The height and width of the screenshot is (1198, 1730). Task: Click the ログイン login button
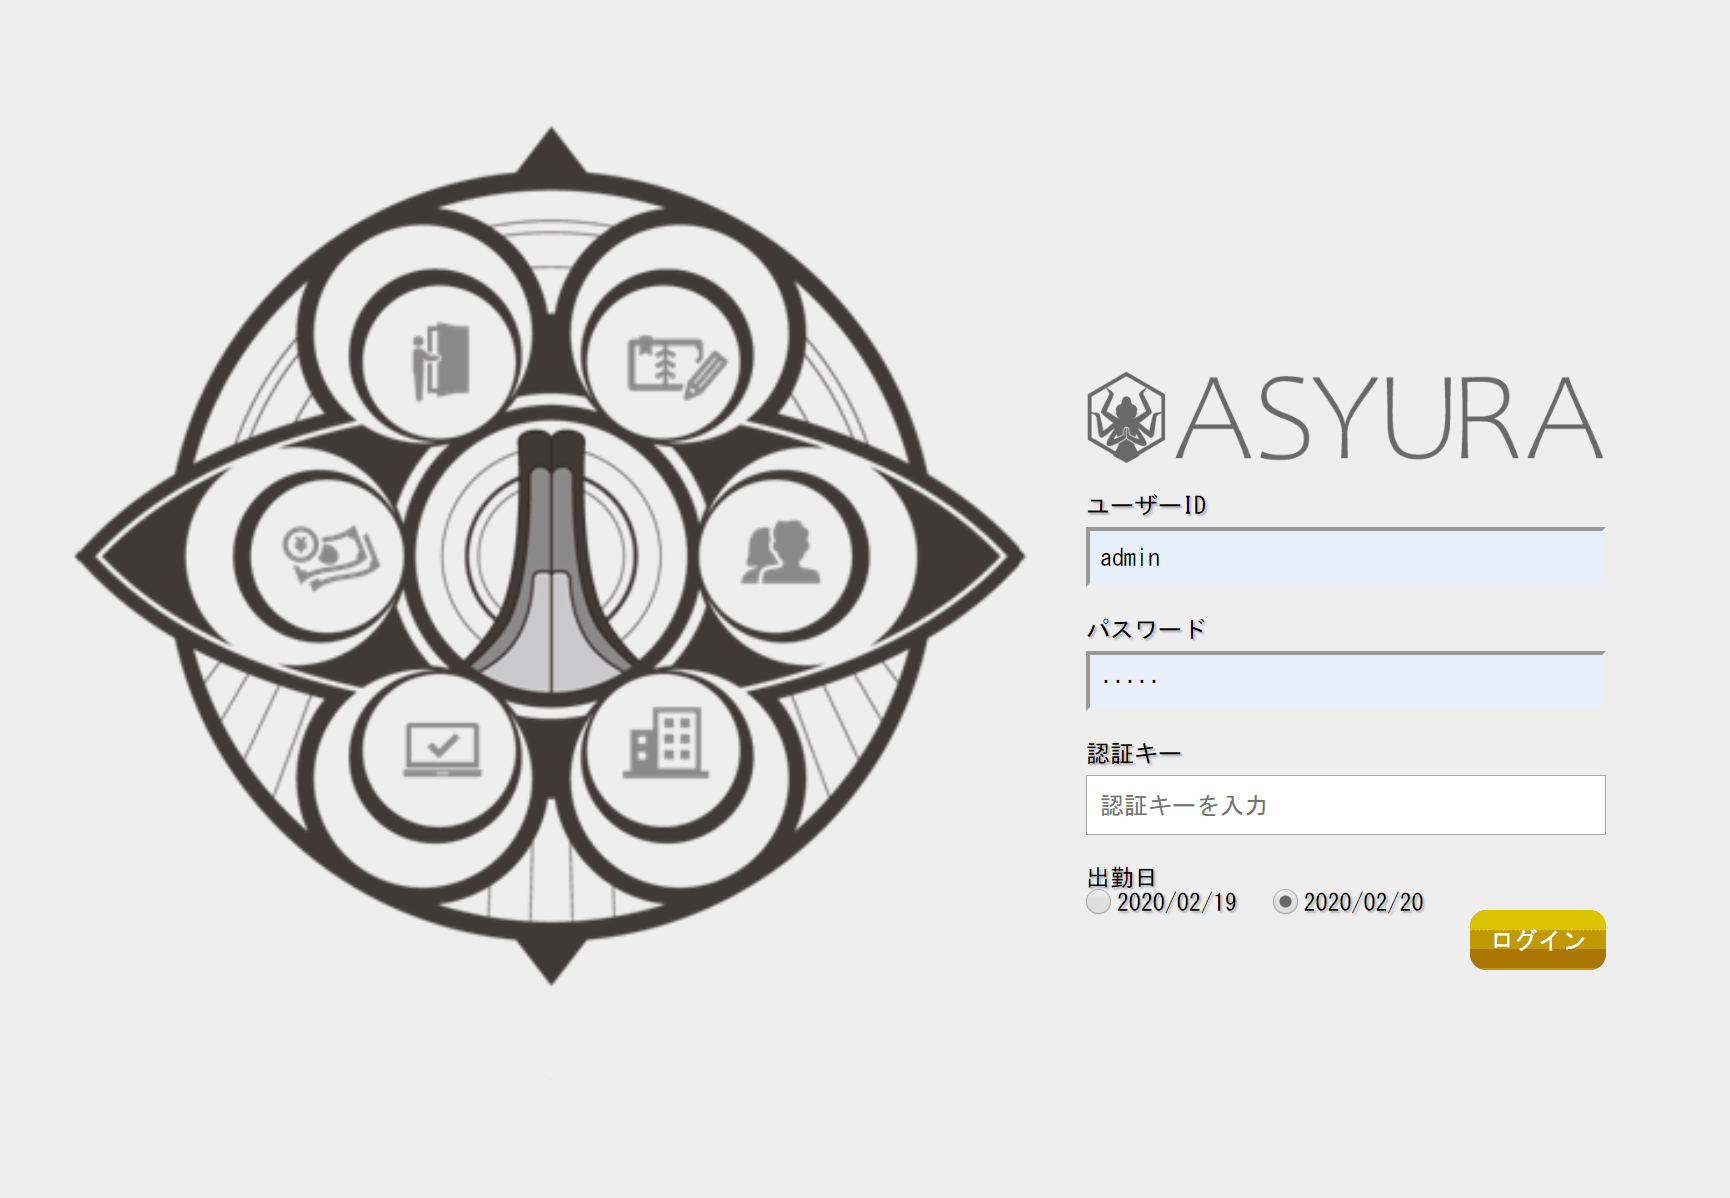point(1537,940)
